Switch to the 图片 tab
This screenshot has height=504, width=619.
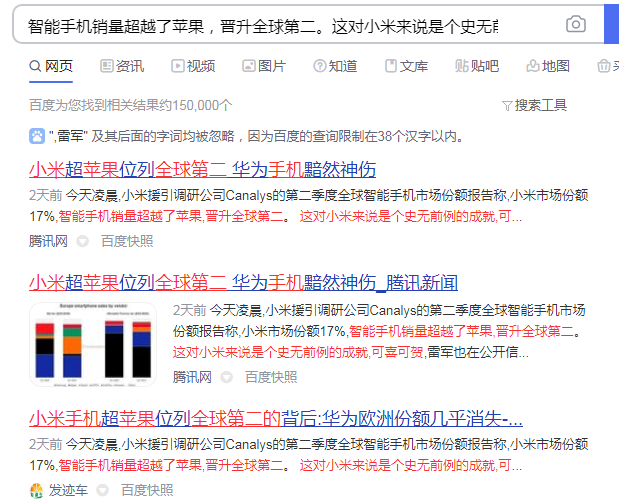(264, 66)
